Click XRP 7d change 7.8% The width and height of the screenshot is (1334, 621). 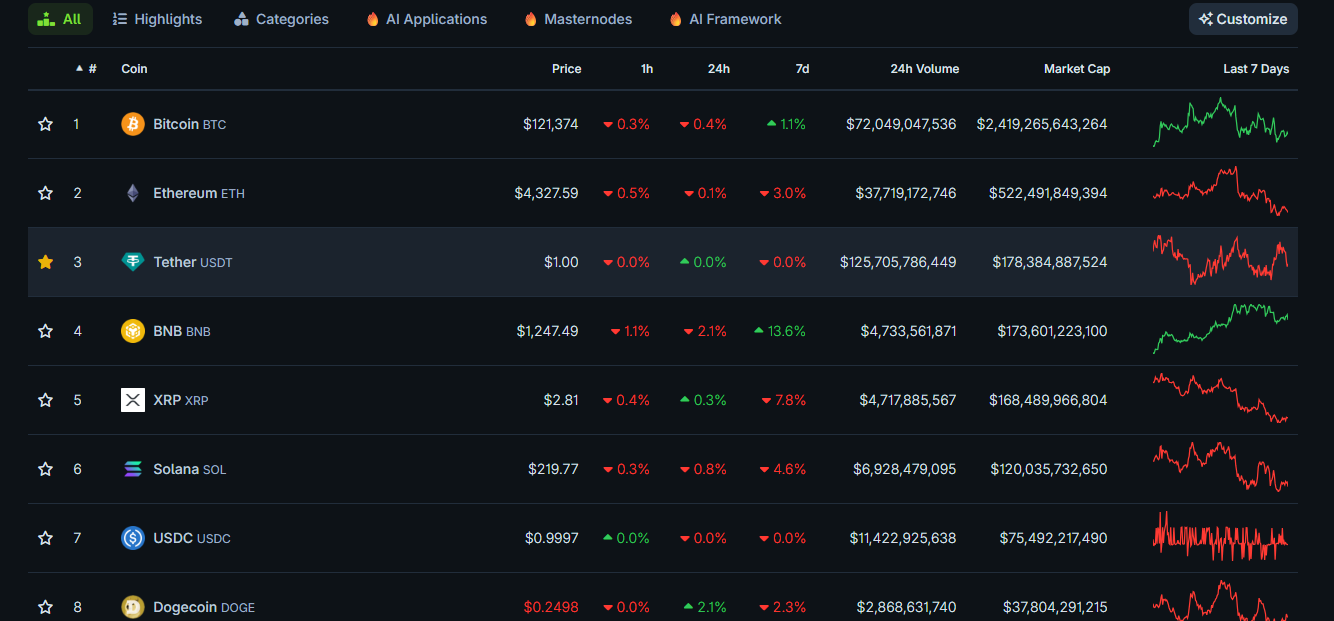coord(783,400)
